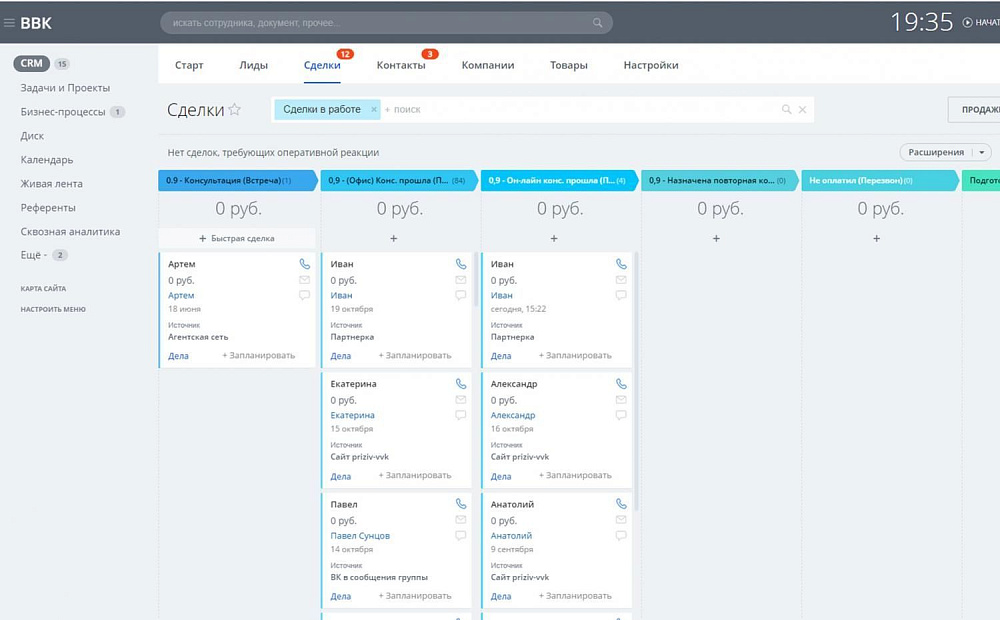The height and width of the screenshot is (620, 1000).
Task: Open the Контакты tab
Action: (x=400, y=65)
